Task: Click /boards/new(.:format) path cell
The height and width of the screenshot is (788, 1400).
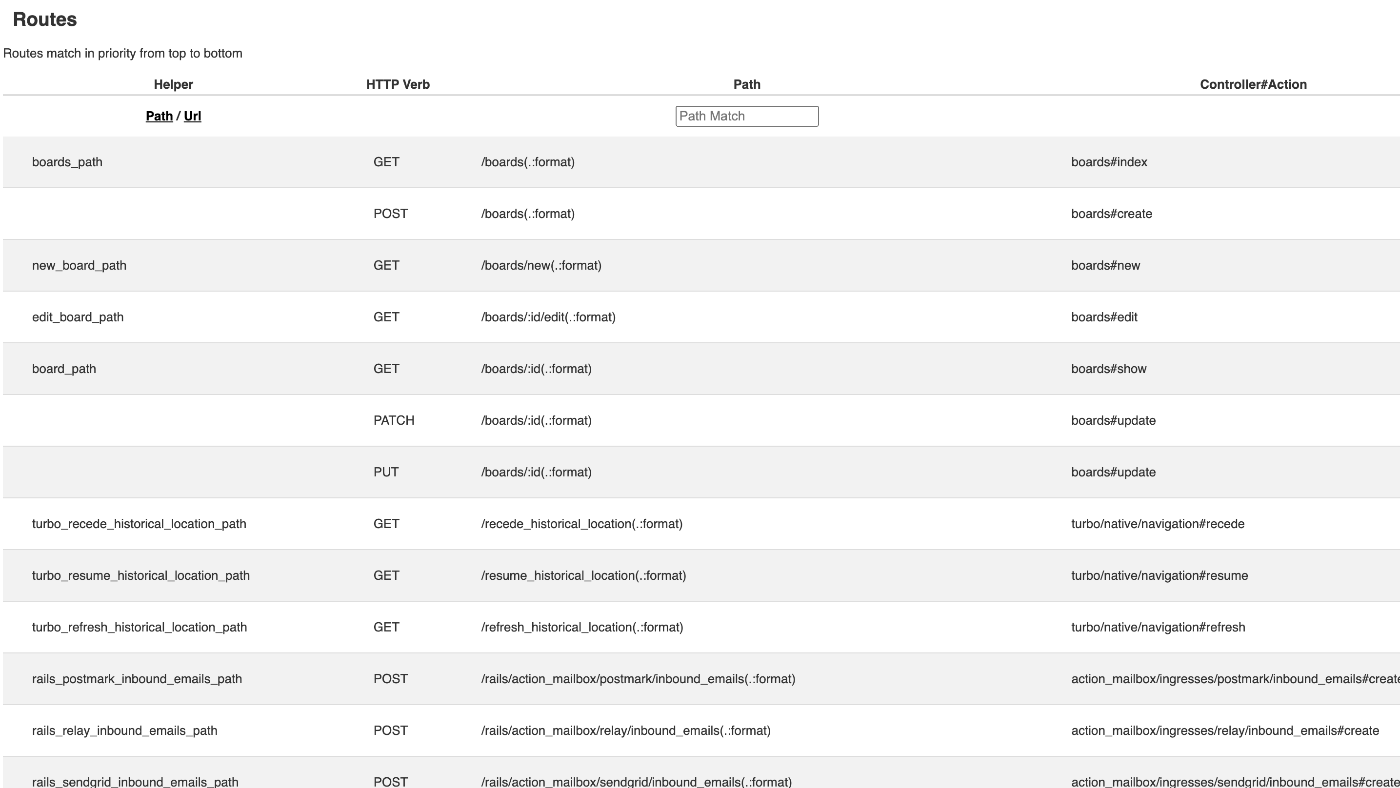Action: 541,265
